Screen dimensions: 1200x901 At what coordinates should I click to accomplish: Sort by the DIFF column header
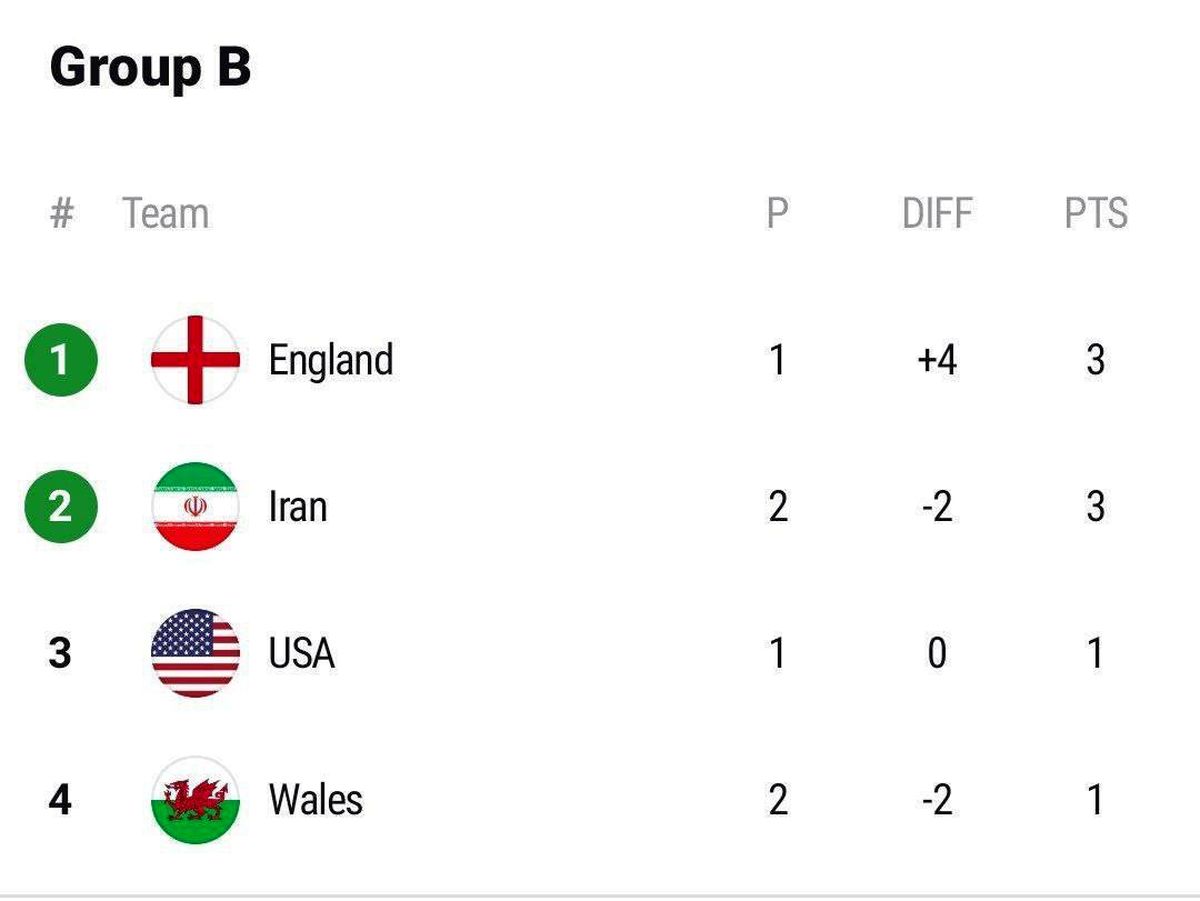click(937, 213)
